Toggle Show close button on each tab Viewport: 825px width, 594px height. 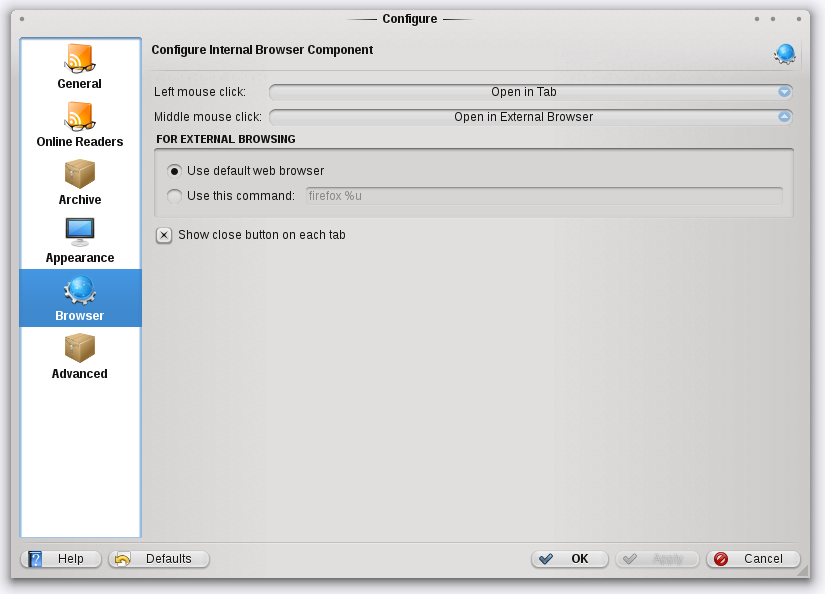[x=164, y=235]
